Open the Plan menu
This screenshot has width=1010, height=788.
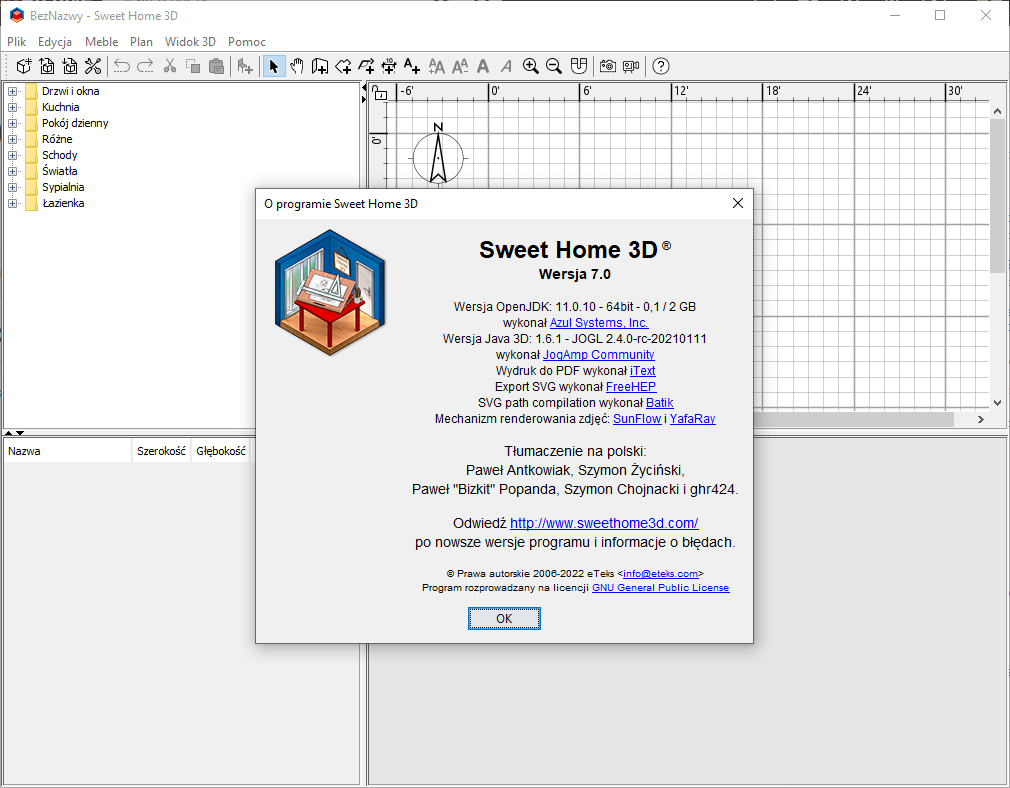[x=141, y=41]
